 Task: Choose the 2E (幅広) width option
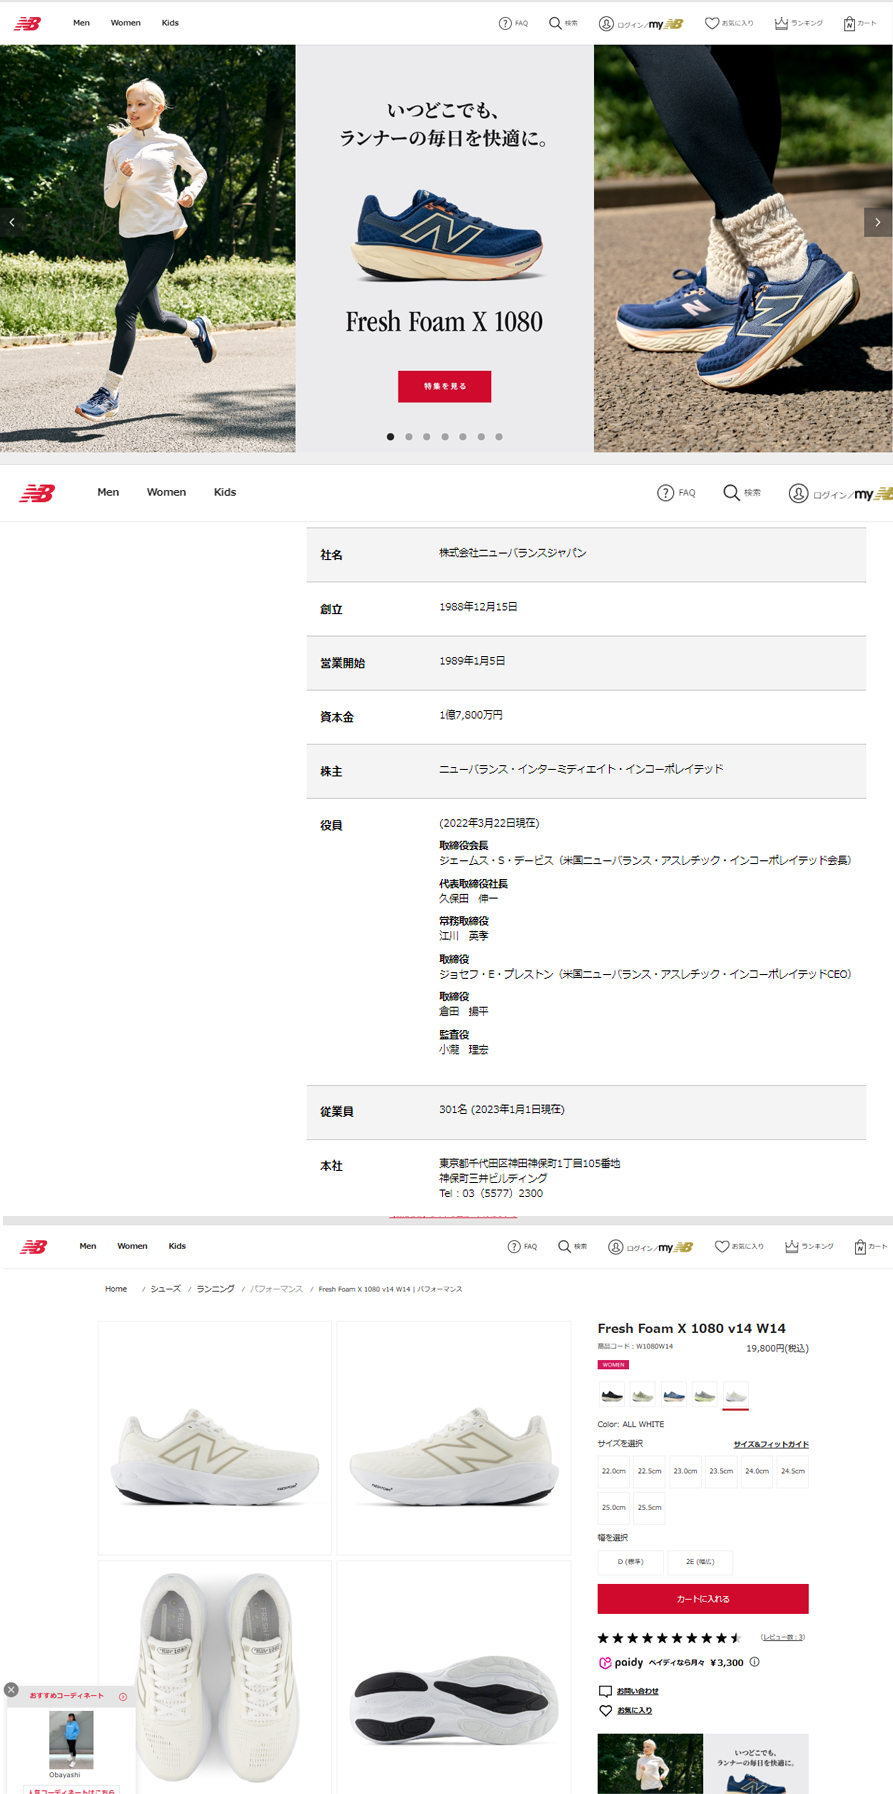tap(699, 1561)
